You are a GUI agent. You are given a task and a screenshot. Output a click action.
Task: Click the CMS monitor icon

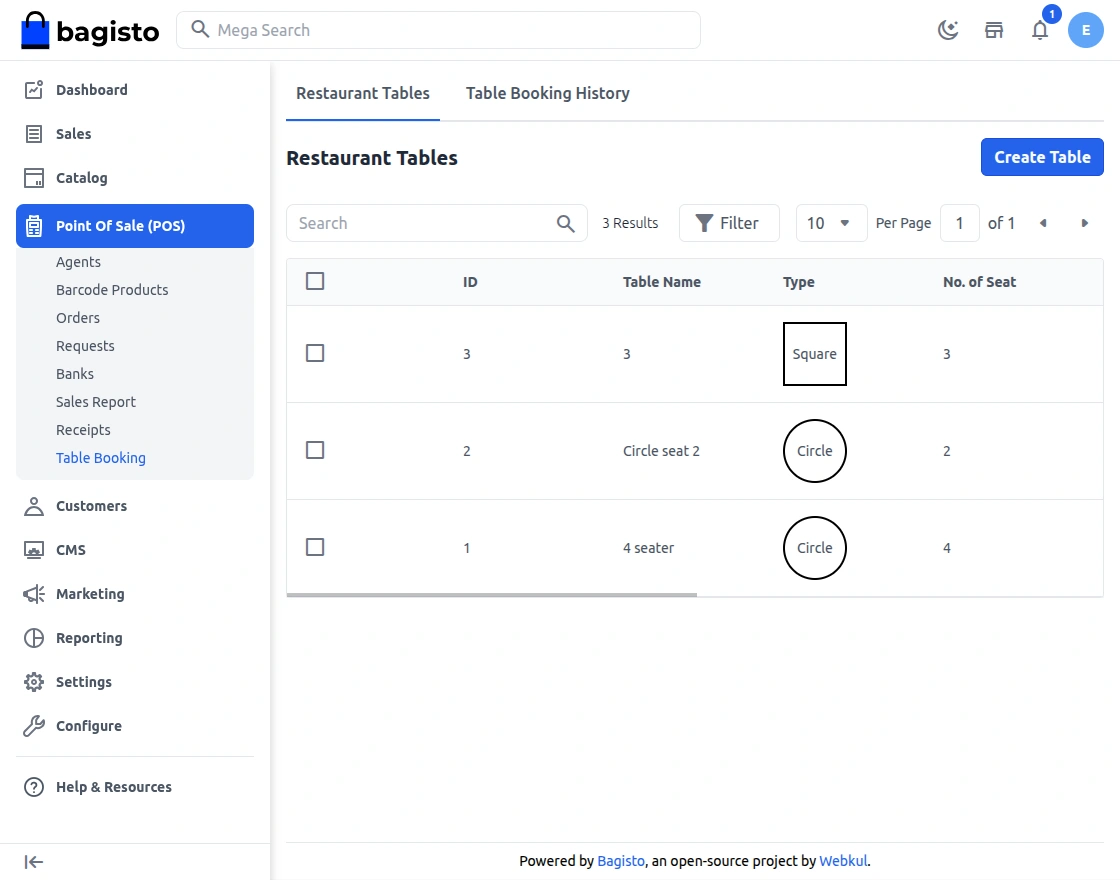34,550
